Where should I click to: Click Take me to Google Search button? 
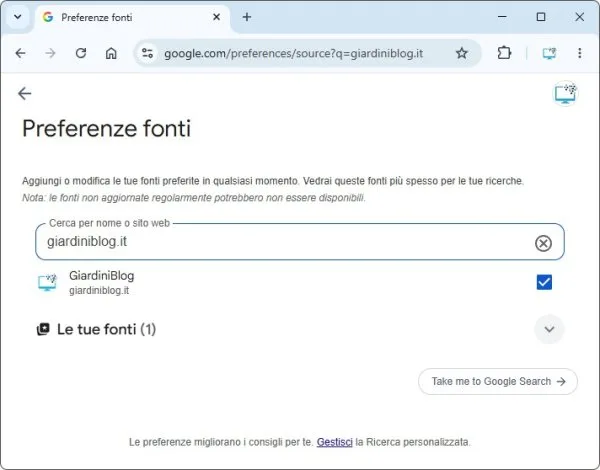(x=498, y=381)
